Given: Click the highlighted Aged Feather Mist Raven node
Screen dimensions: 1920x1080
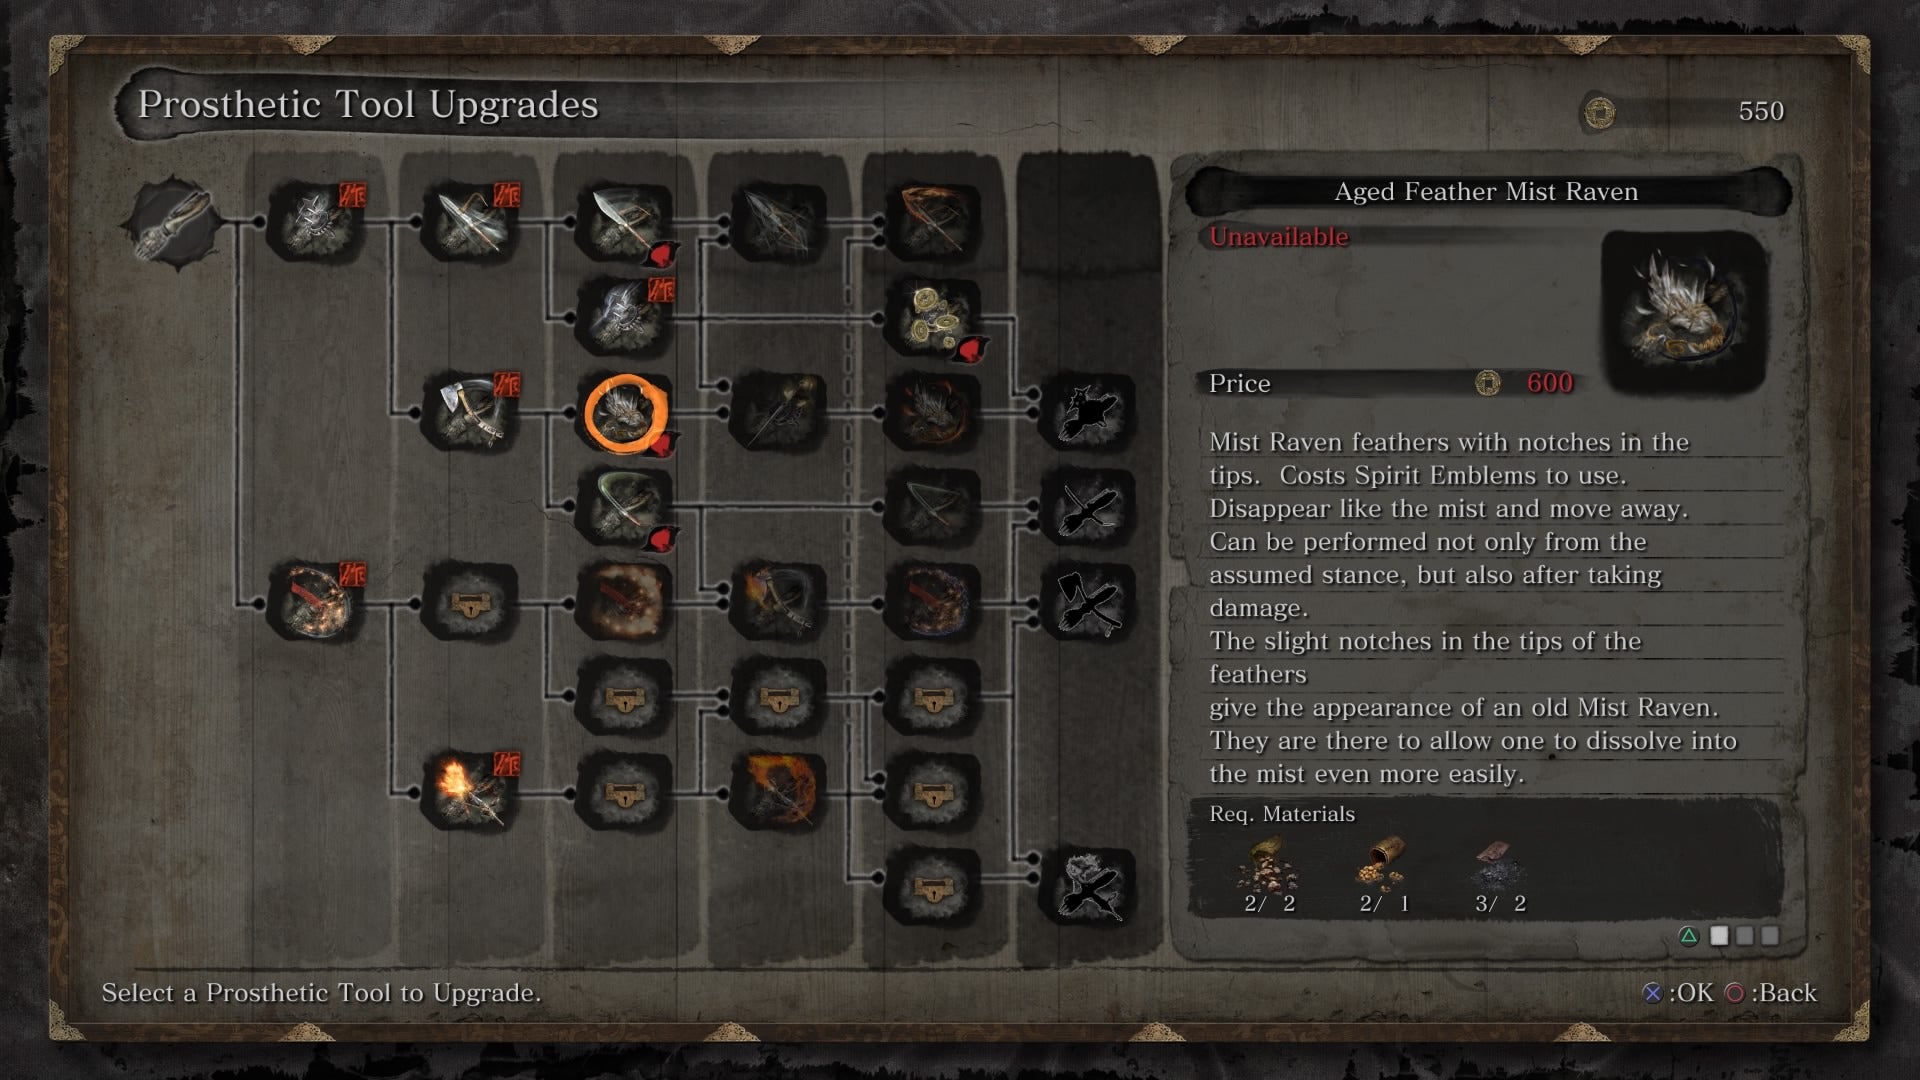Looking at the screenshot, I should pyautogui.click(x=625, y=413).
